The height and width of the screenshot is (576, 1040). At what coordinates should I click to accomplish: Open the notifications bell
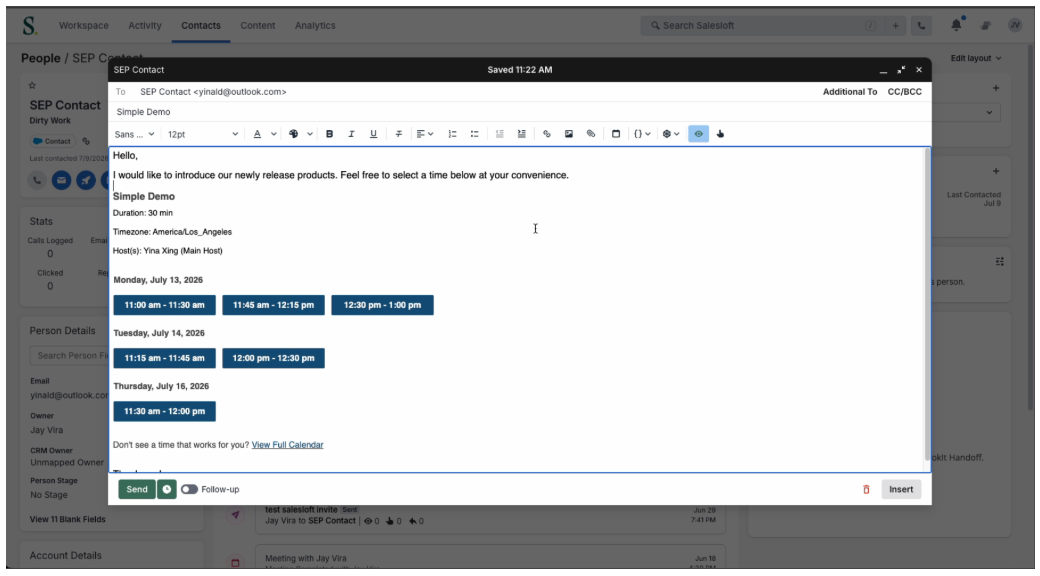[956, 25]
